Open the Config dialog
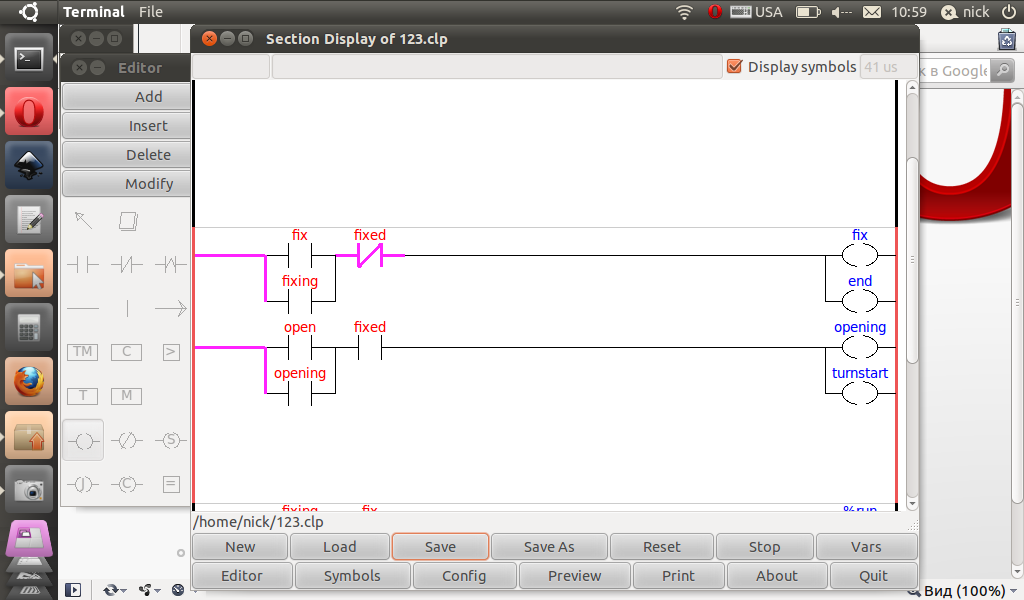Viewport: 1024px width, 600px height. coord(464,576)
